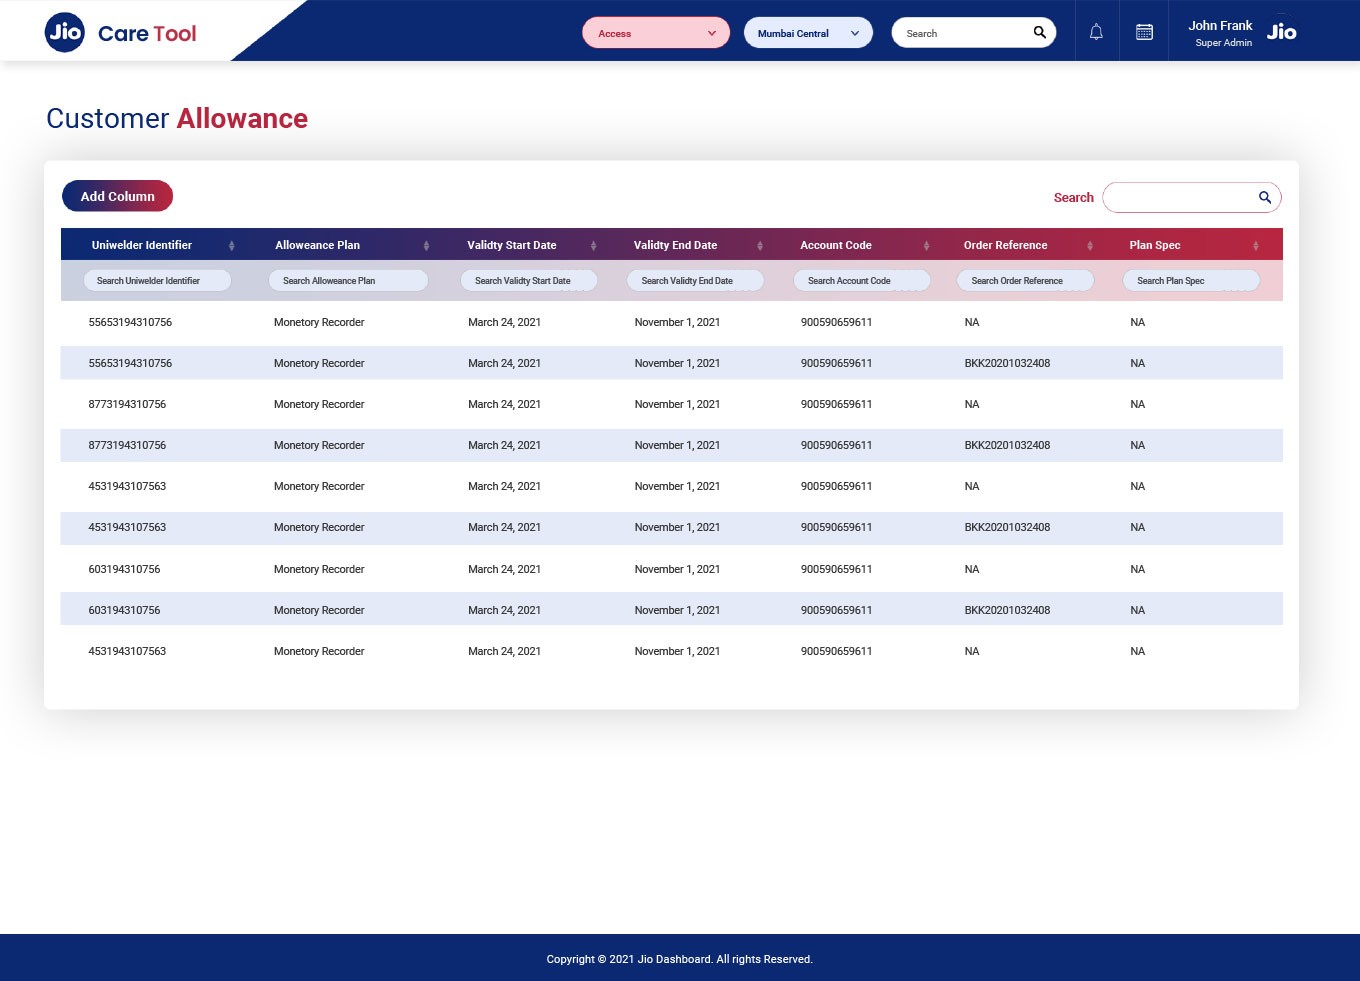Sort table by Account Code arrows
The height and width of the screenshot is (981, 1360).
click(x=926, y=245)
